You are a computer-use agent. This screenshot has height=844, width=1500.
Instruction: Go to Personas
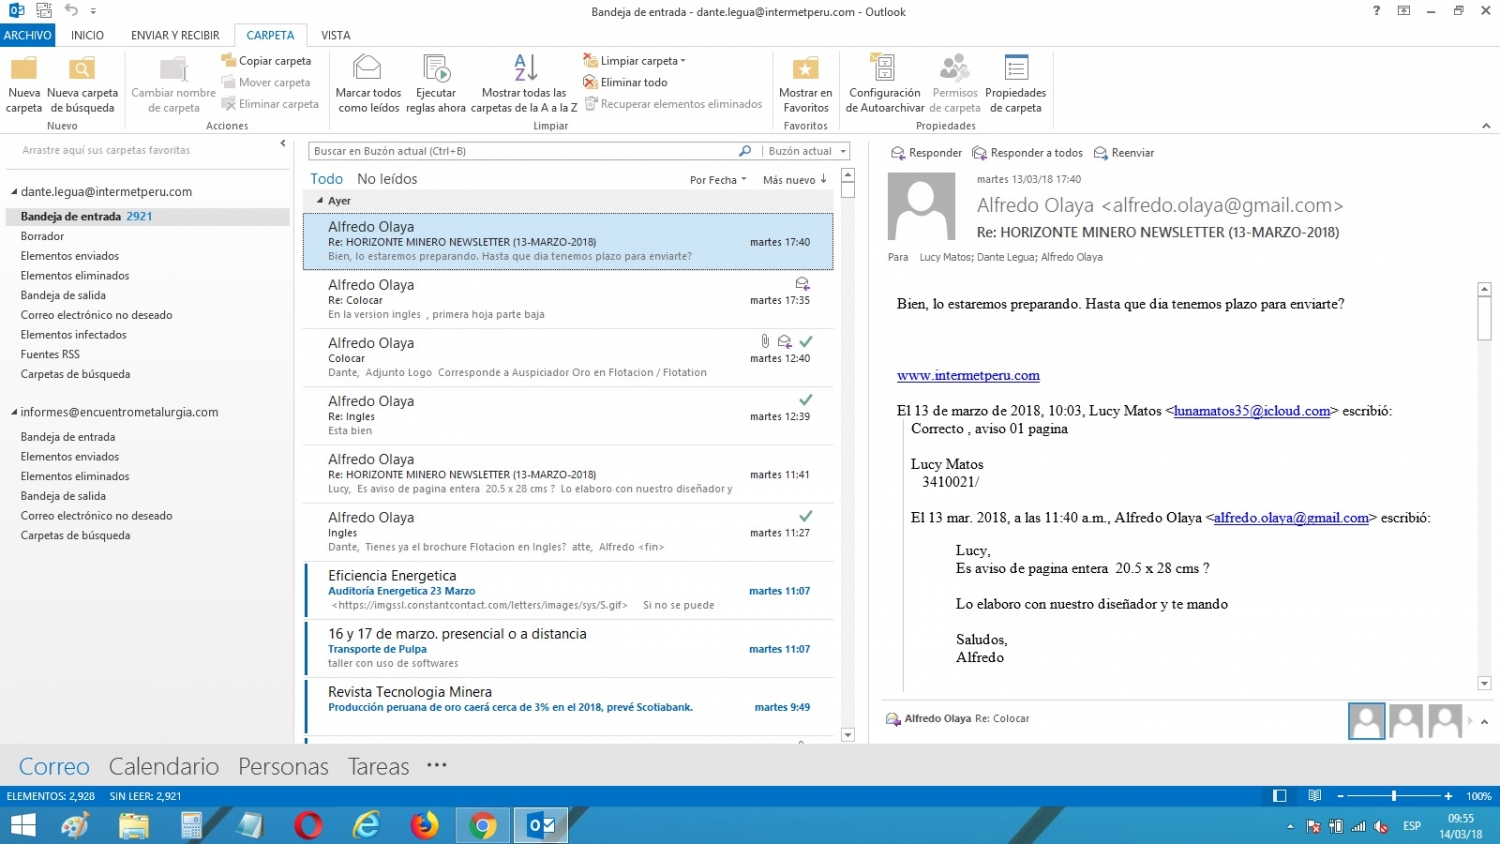283,767
